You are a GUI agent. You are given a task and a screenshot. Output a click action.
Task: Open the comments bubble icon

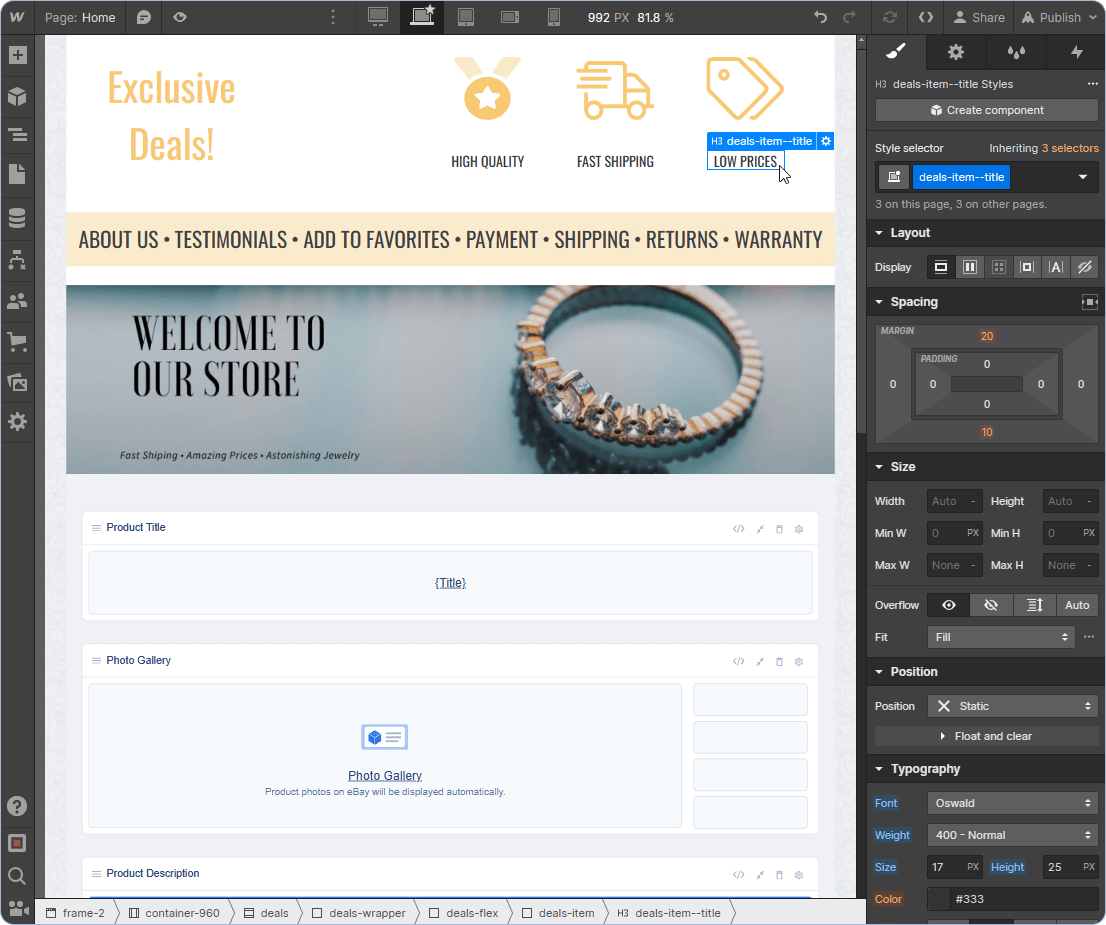(144, 17)
